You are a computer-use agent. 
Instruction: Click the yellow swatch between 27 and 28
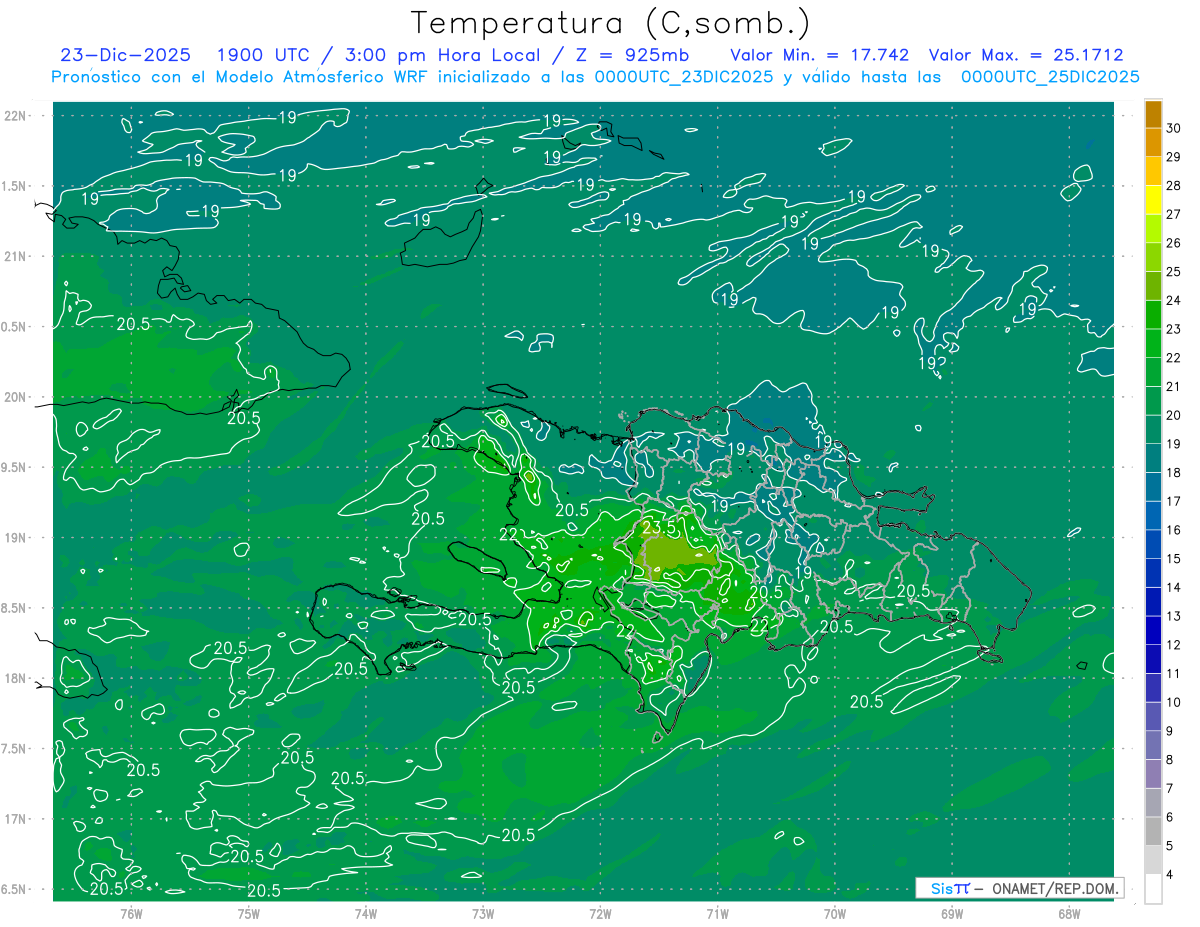1154,199
